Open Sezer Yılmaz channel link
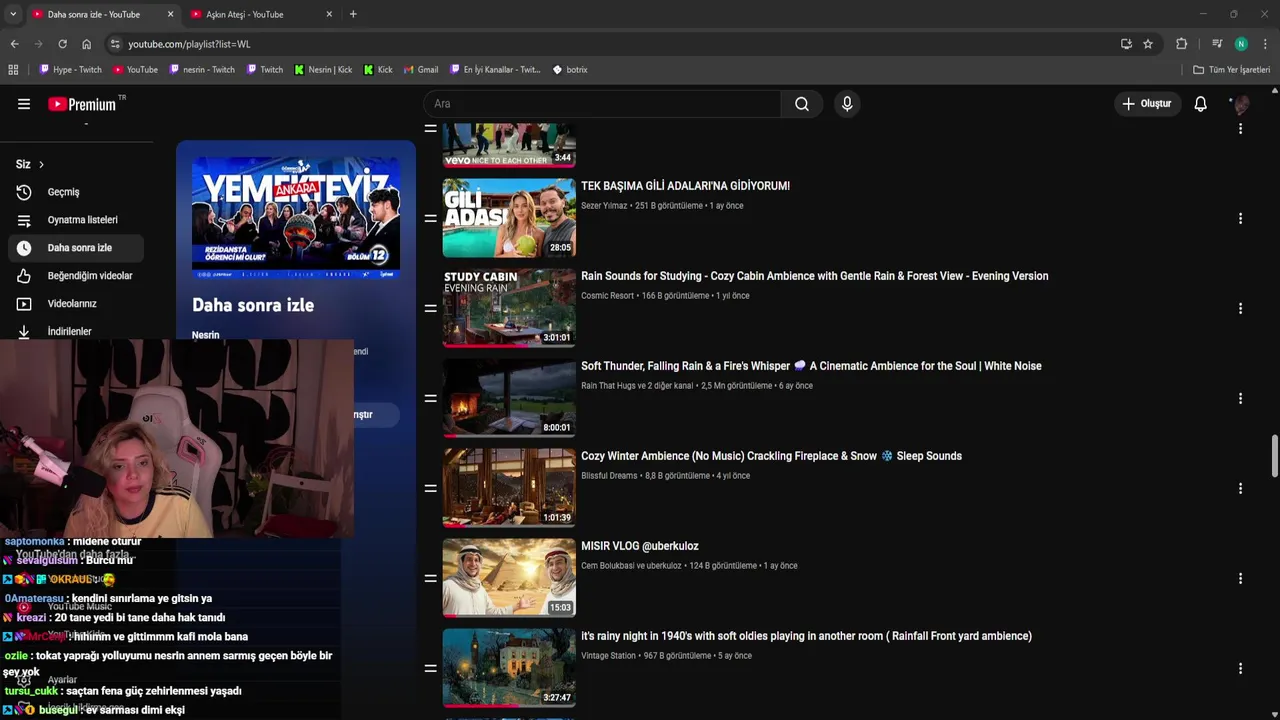The height and width of the screenshot is (720, 1280). click(604, 206)
